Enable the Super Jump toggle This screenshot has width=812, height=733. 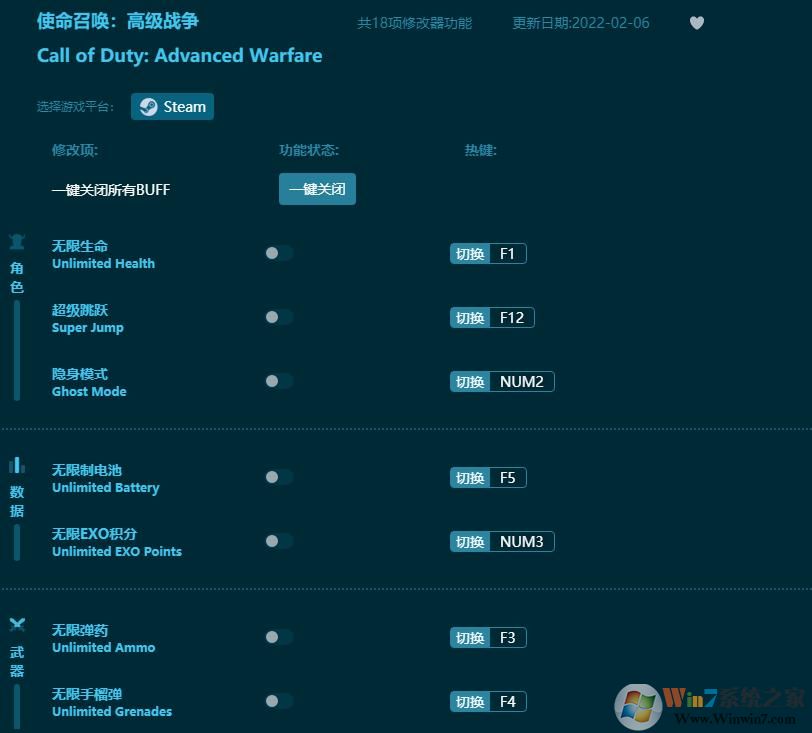tap(278, 317)
